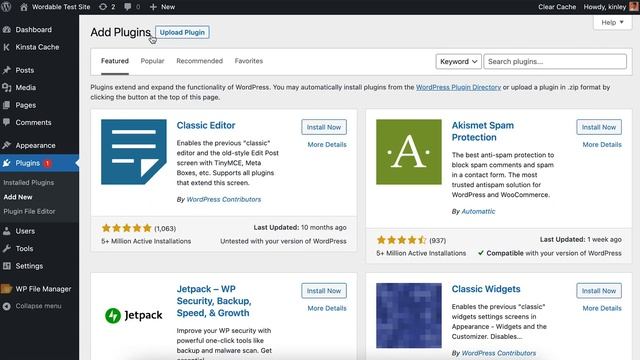The height and width of the screenshot is (360, 640).
Task: Open Installed Plugins submenu item
Action: 29,182
